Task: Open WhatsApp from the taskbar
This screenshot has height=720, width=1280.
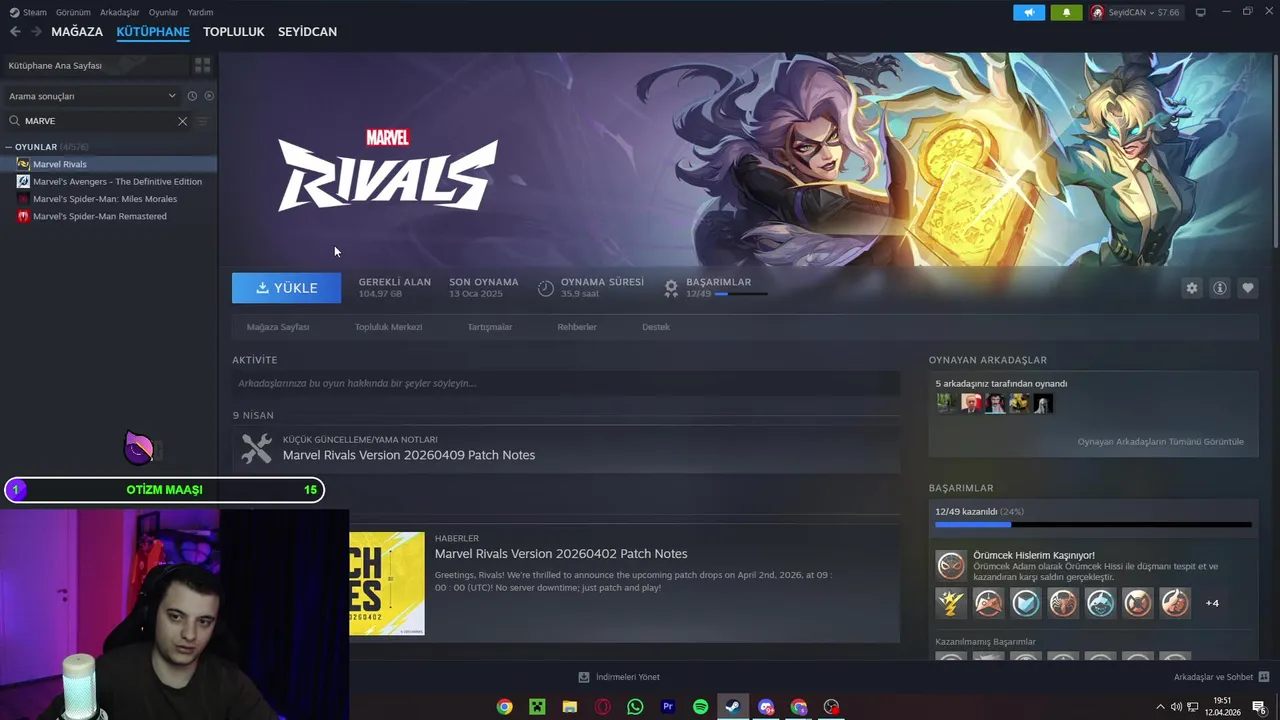Action: [x=635, y=707]
